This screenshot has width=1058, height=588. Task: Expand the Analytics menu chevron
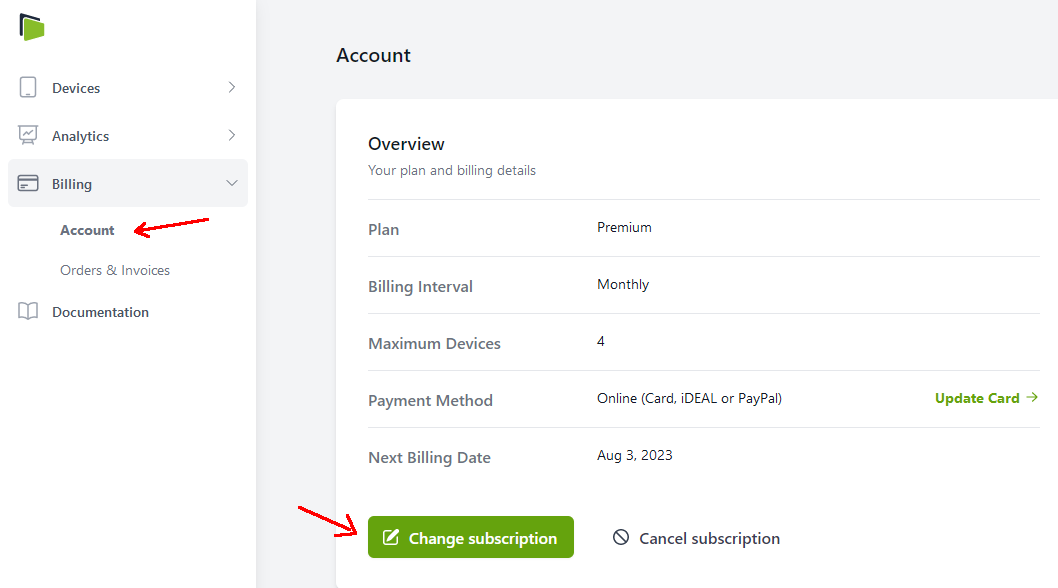click(x=232, y=135)
